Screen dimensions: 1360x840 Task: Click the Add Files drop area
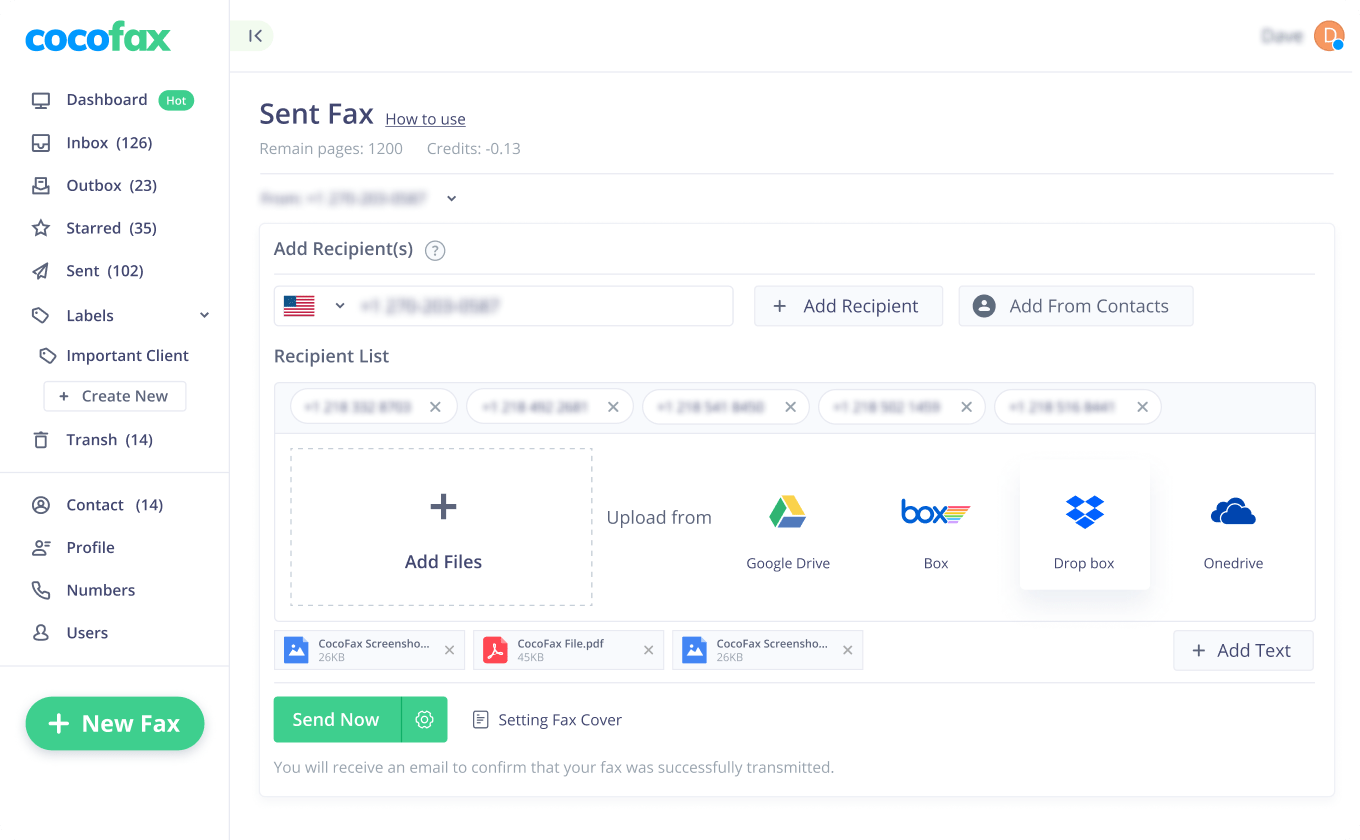point(442,527)
